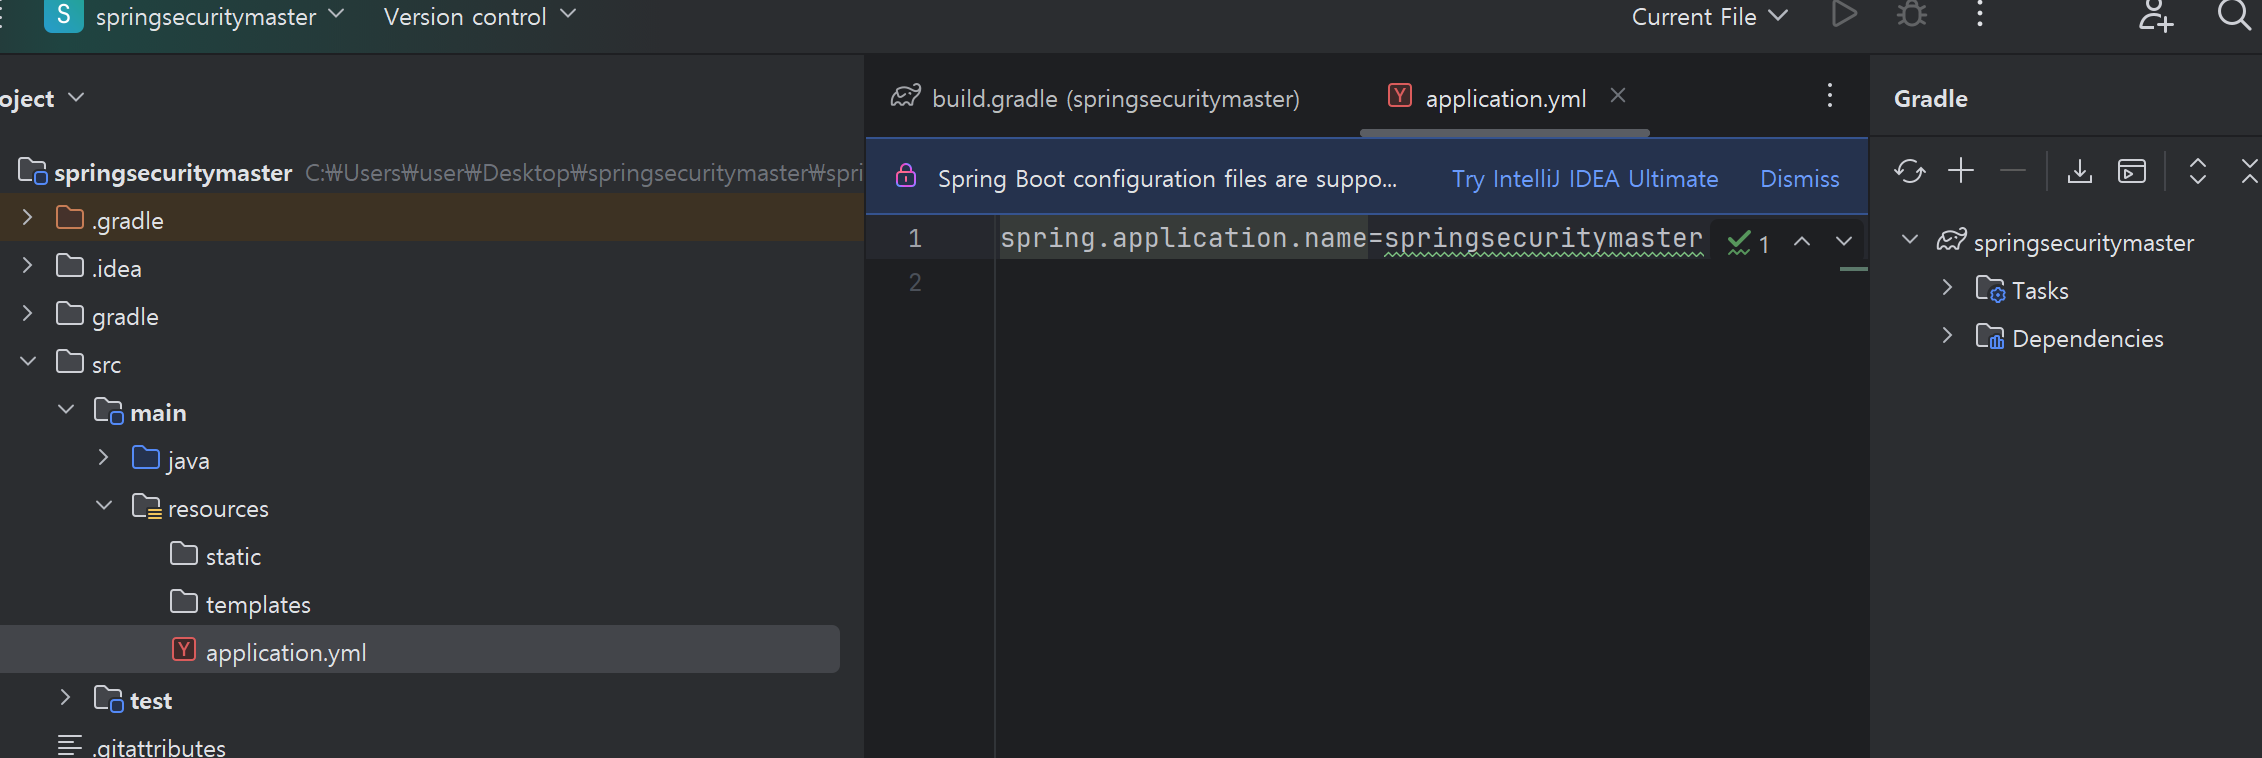Image resolution: width=2262 pixels, height=758 pixels.
Task: Open the springsecuritymaster project dropdown
Action: click(x=219, y=16)
